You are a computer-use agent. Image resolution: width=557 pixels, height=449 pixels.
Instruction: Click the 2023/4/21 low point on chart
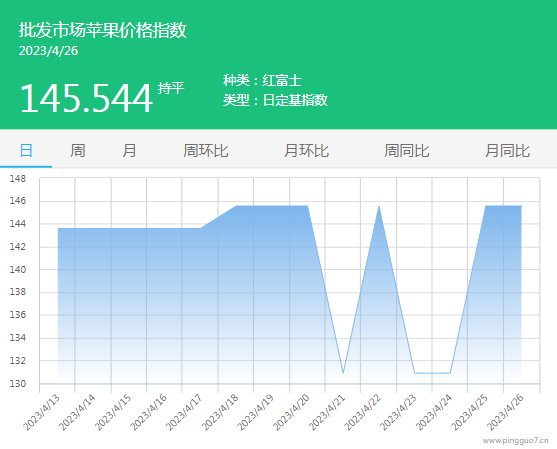pos(343,373)
